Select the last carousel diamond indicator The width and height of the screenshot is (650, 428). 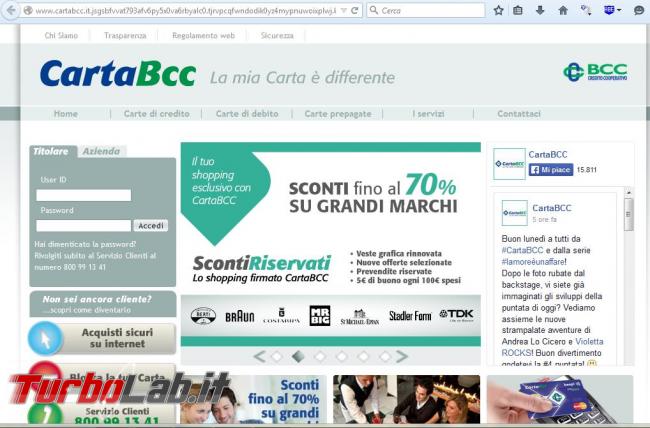[385, 356]
